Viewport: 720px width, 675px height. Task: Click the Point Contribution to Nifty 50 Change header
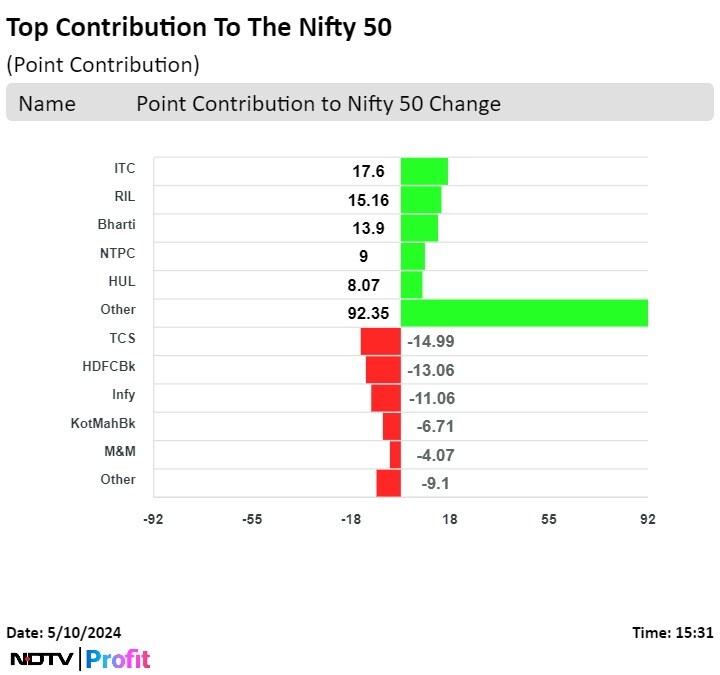(318, 104)
